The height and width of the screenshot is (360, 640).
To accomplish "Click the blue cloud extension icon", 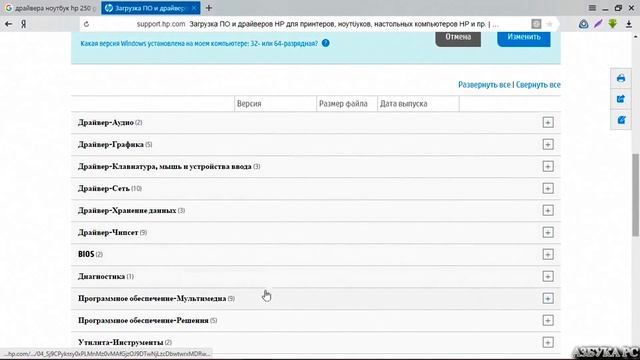I will click(x=583, y=24).
